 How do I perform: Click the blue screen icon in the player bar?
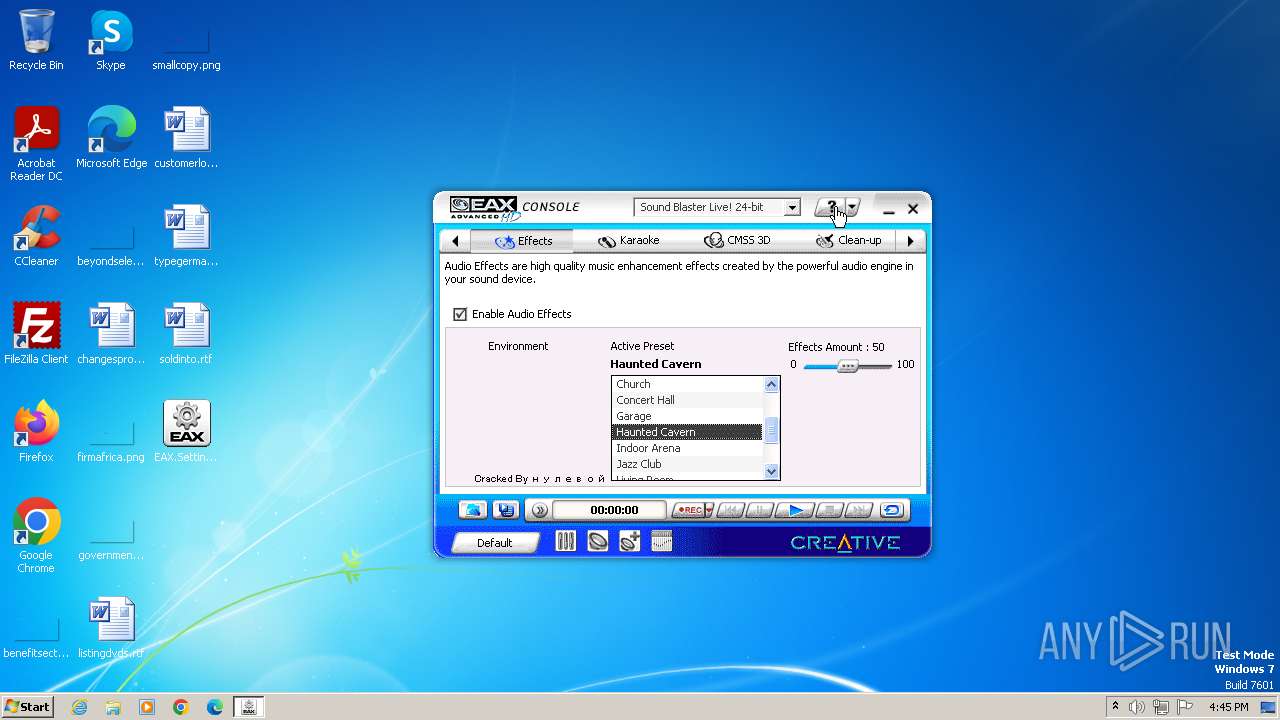(x=473, y=510)
